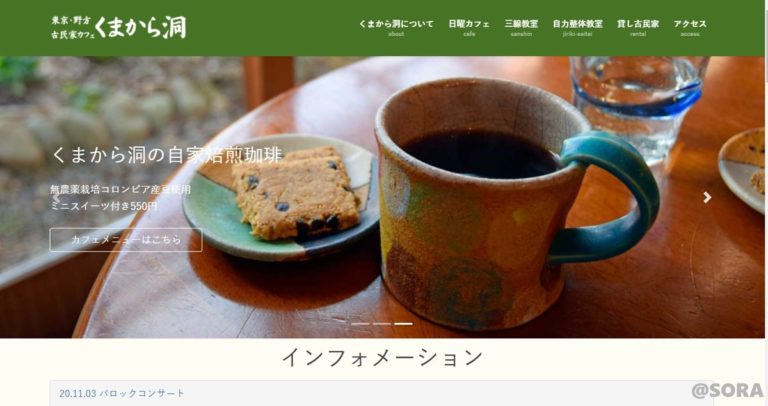Viewport: 768px width, 406px height.
Task: Navigate to 三線教室 sanshin page
Action: tap(521, 27)
